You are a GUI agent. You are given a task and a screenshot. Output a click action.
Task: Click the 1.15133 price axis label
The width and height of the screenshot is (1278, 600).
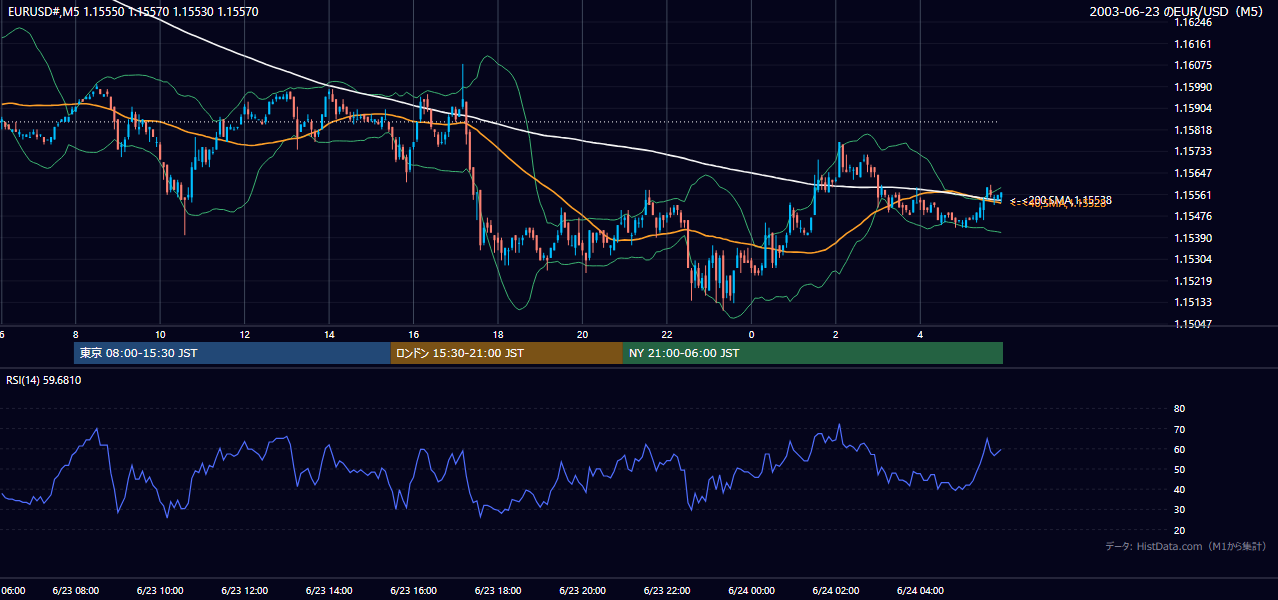pos(1194,302)
